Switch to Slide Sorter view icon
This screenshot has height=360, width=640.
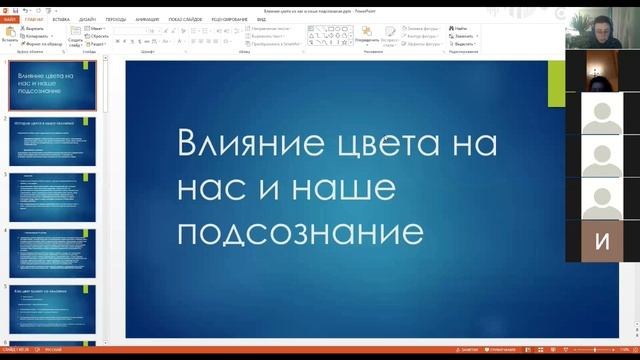click(x=540, y=350)
